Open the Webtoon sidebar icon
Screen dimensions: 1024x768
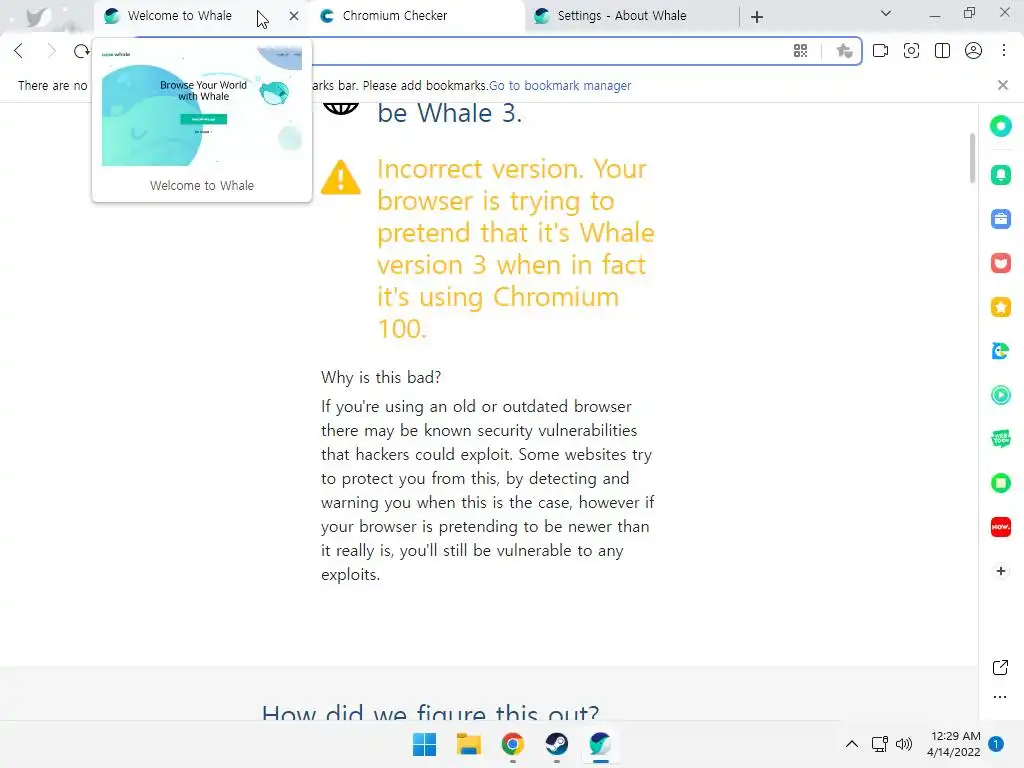(x=1000, y=439)
